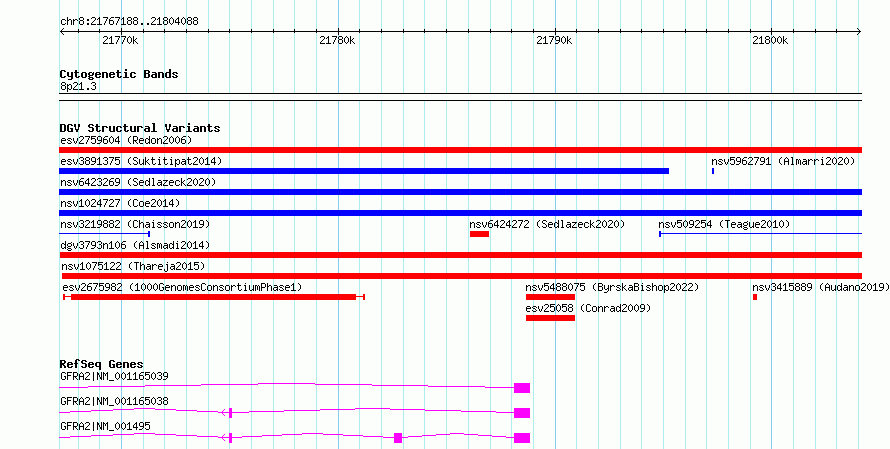Screen dimensions: 890x449
Task: Open nsv509254 (Teague2010) label
Action: (724, 224)
